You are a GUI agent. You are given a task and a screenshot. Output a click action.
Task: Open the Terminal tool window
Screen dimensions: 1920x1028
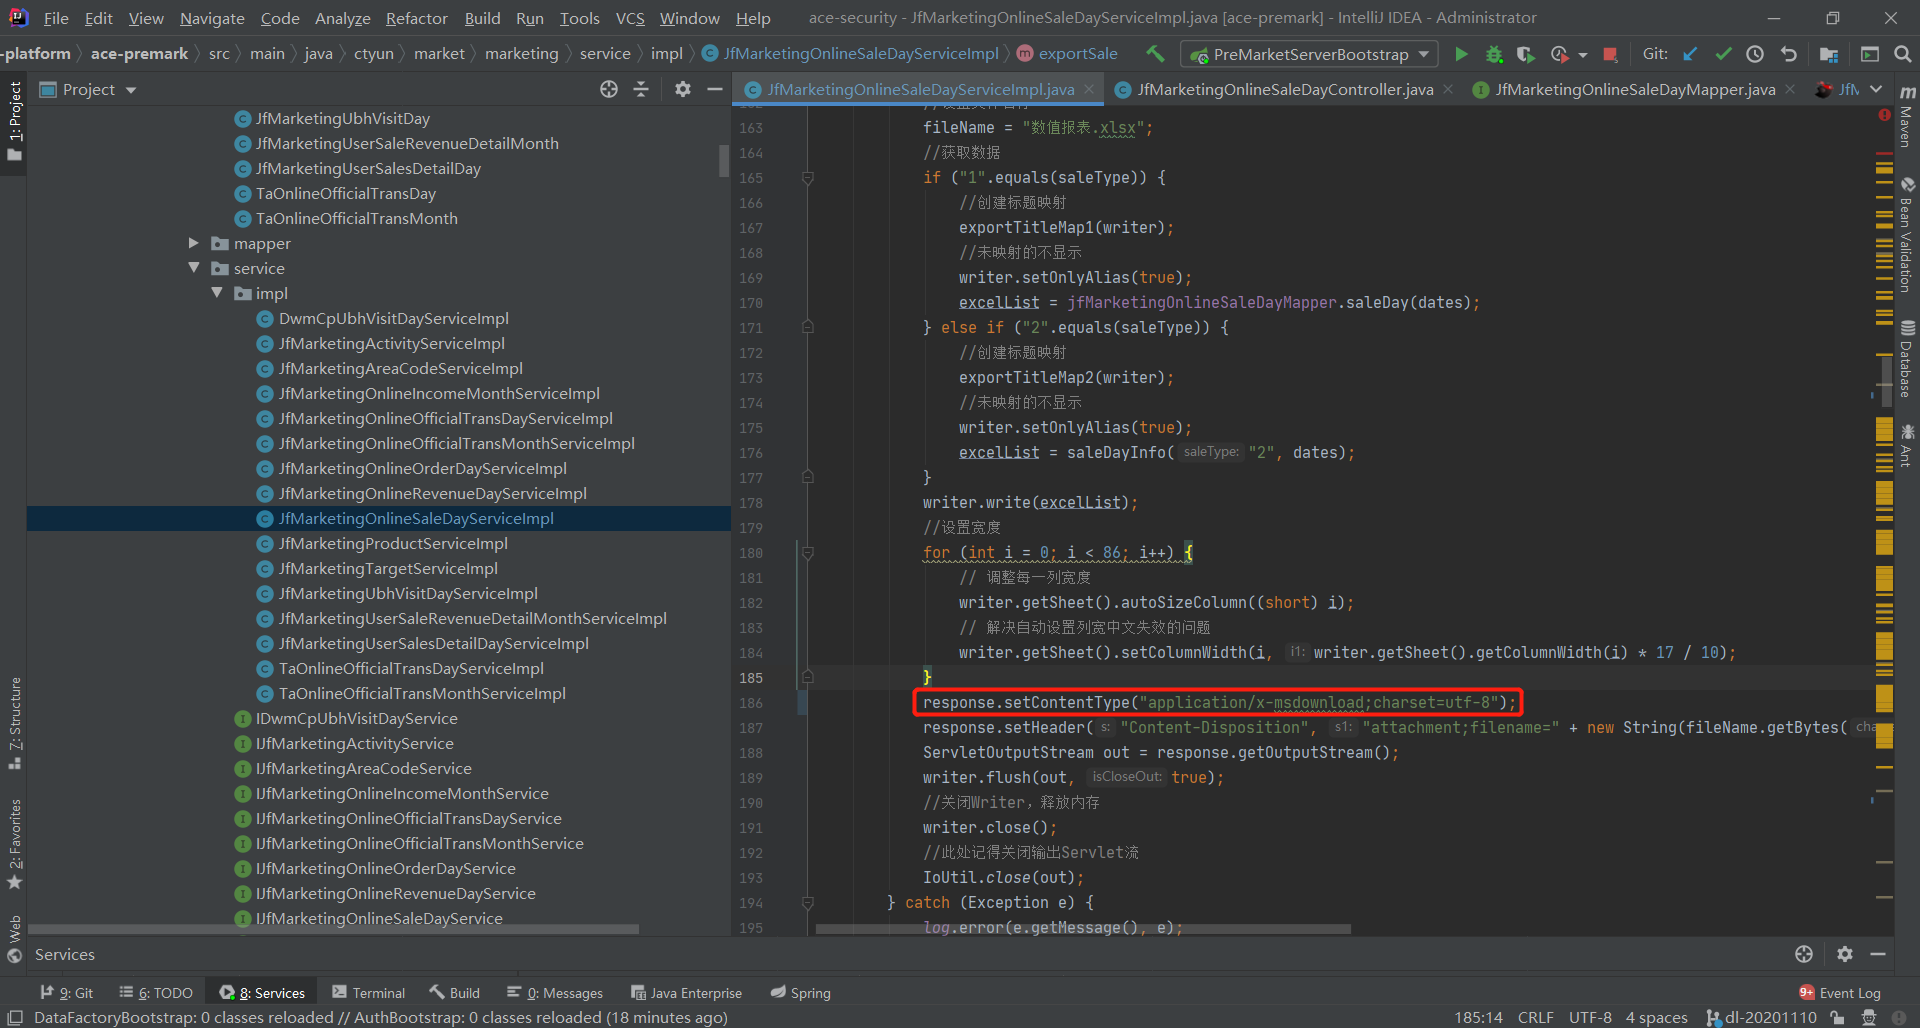click(369, 992)
